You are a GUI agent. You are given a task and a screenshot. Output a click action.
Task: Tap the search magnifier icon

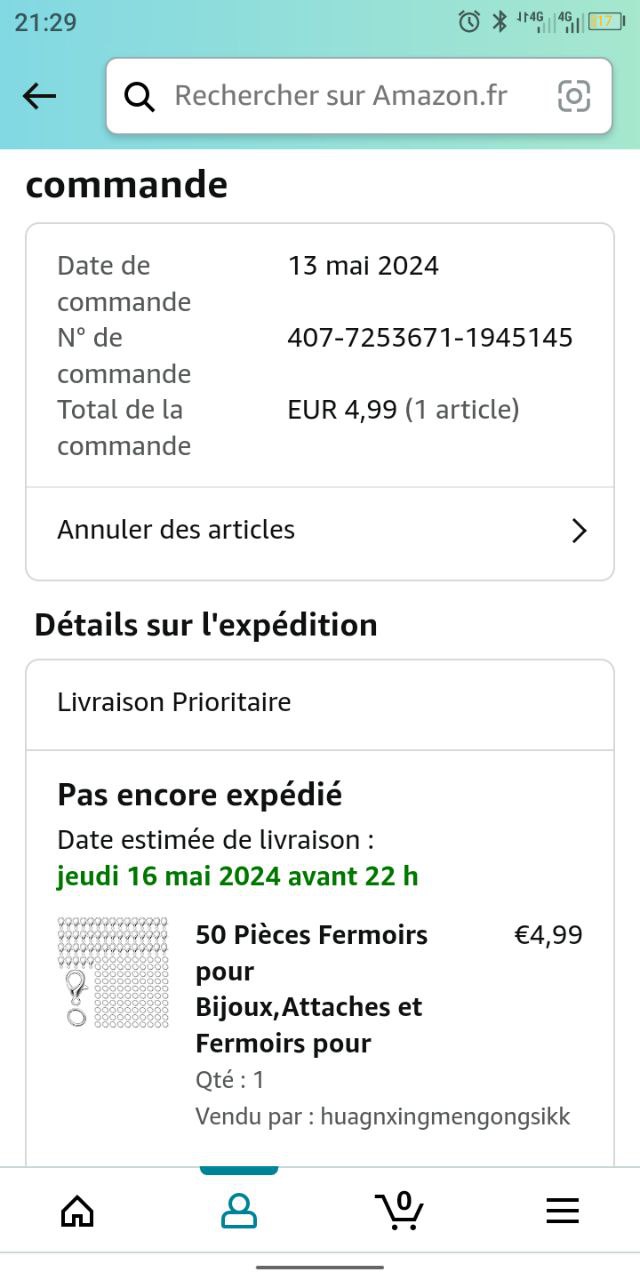tap(139, 96)
